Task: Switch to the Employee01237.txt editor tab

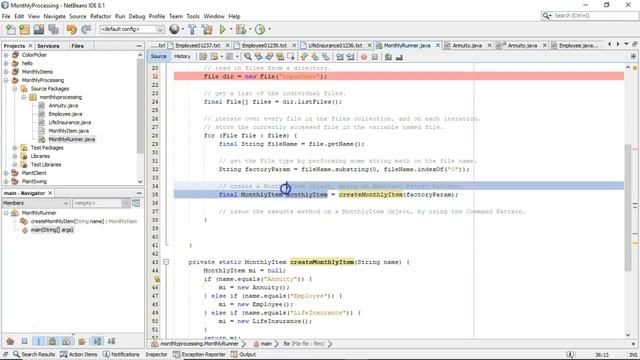Action: 198,45
